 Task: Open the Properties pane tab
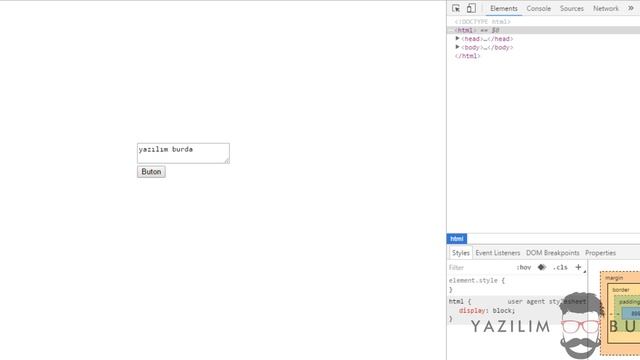coord(600,253)
